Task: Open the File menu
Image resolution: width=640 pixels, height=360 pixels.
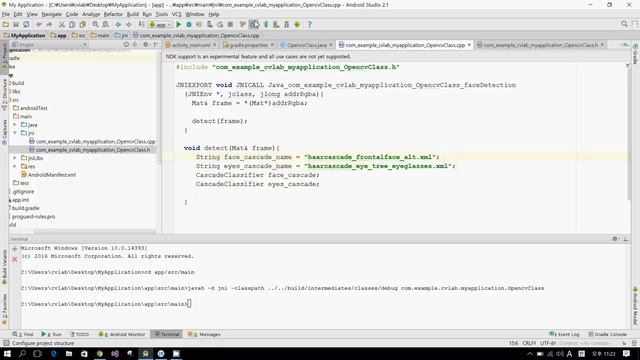Action: pos(6,14)
